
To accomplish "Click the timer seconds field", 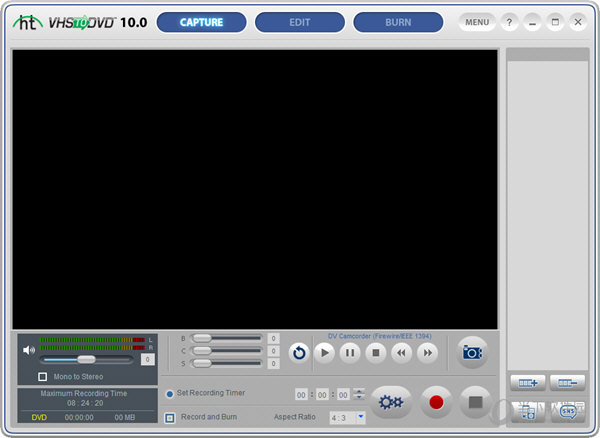I will 343,395.
